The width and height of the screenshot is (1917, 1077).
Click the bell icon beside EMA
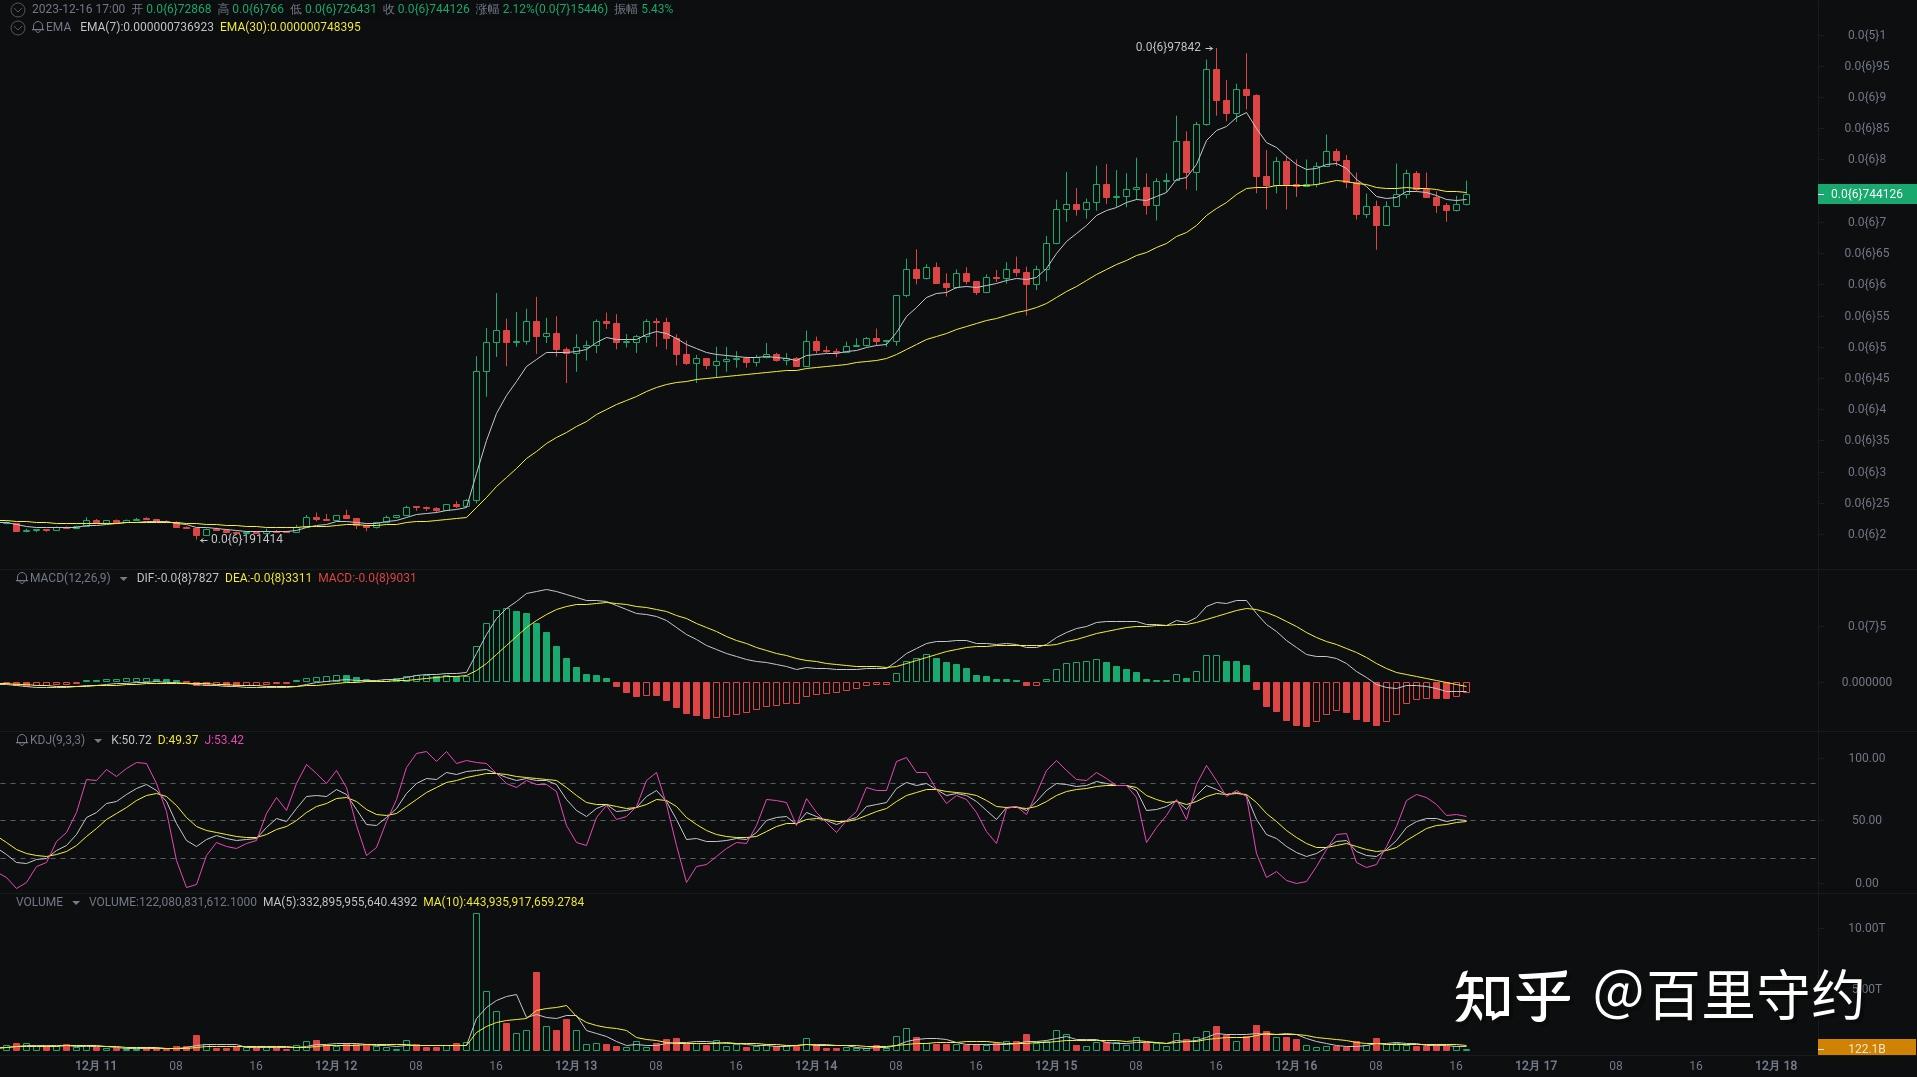pos(38,27)
